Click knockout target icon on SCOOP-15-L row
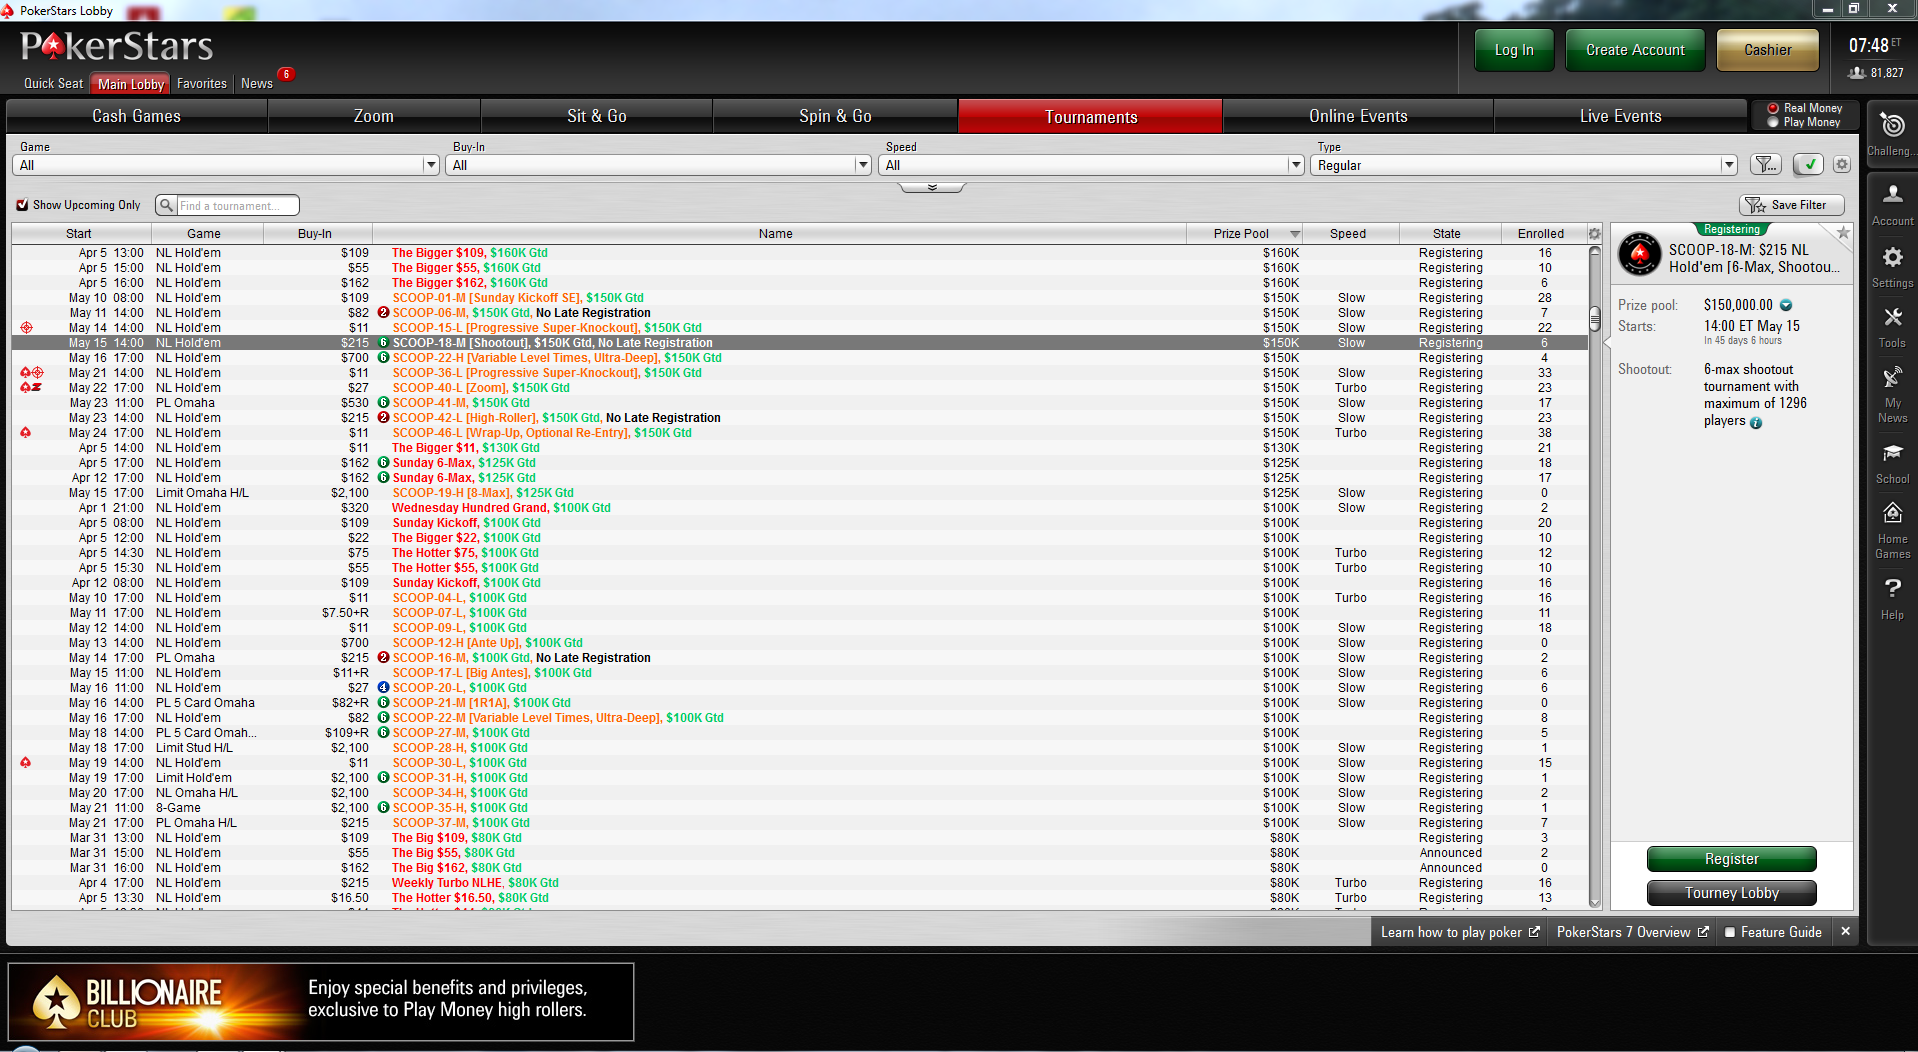The height and width of the screenshot is (1052, 1918). tap(26, 328)
